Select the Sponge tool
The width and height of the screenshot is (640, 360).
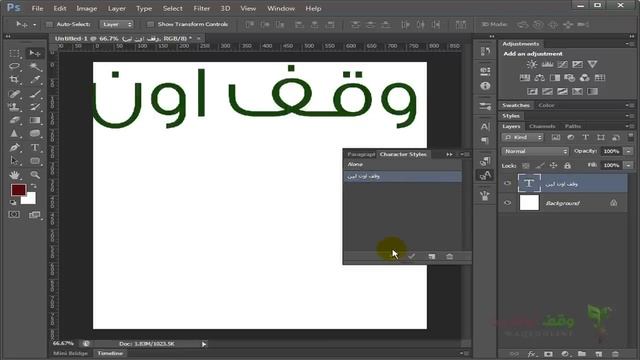(x=35, y=133)
